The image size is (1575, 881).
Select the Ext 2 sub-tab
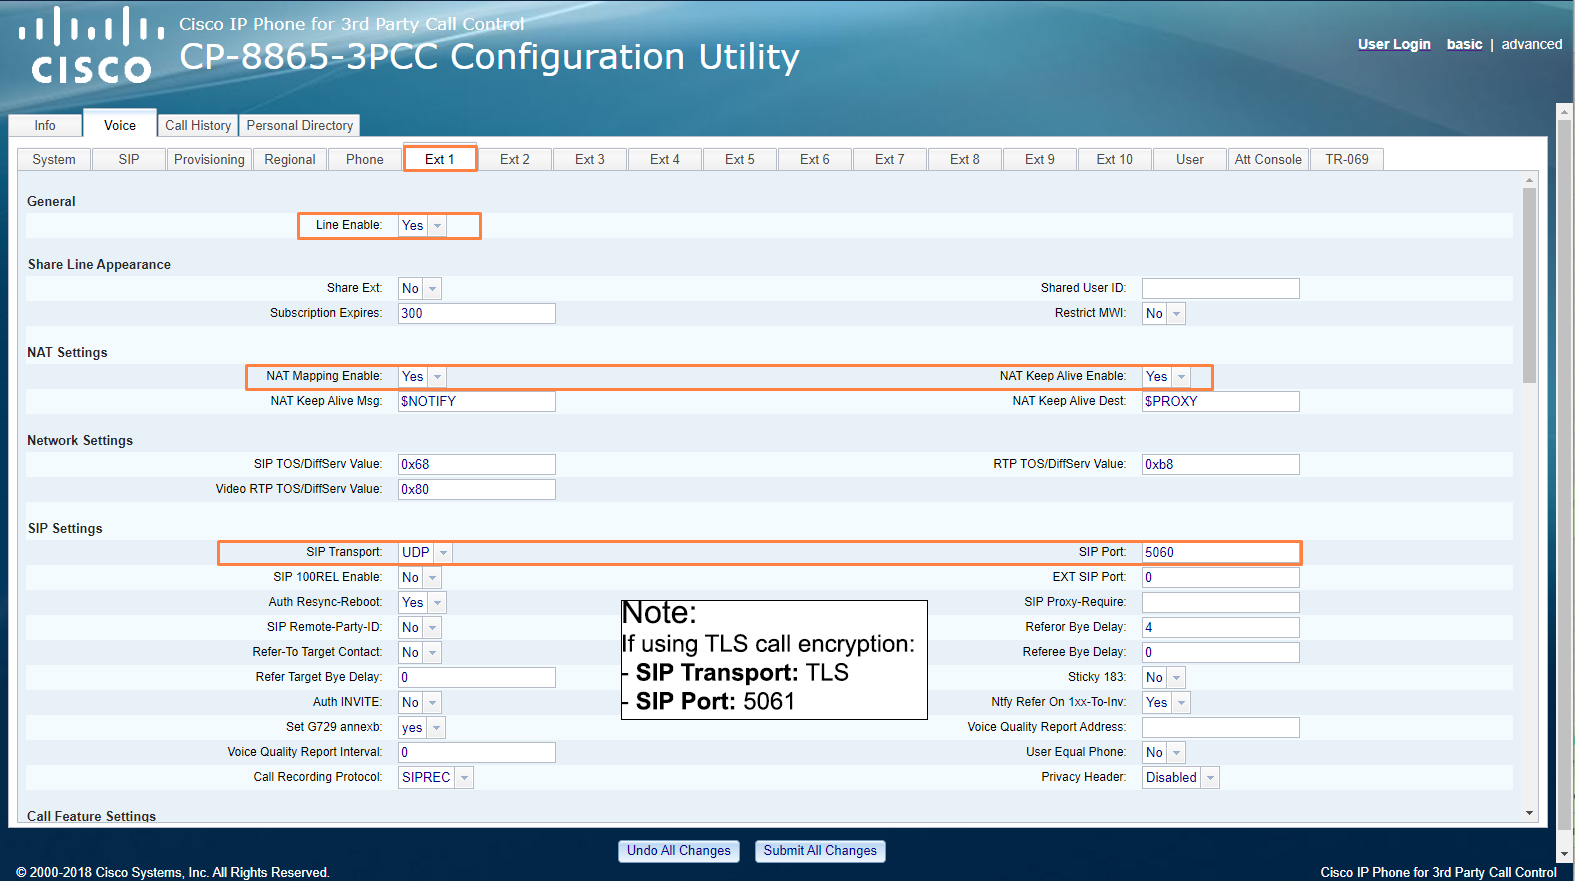click(x=515, y=159)
